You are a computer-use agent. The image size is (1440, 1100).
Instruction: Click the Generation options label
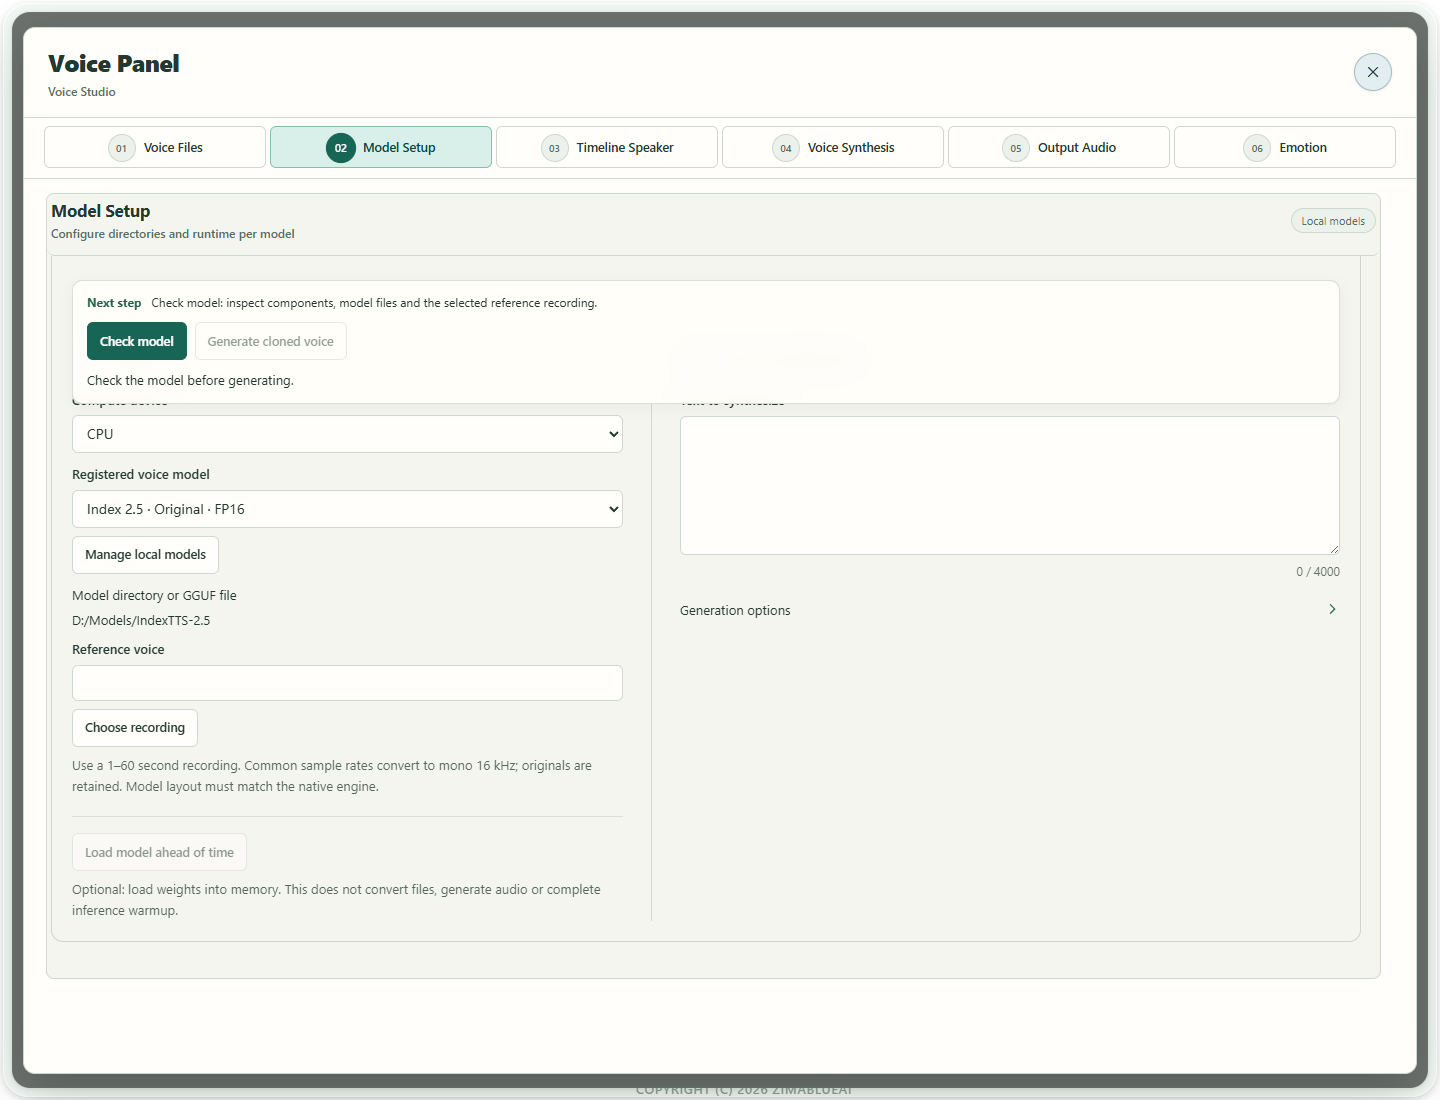tap(735, 611)
